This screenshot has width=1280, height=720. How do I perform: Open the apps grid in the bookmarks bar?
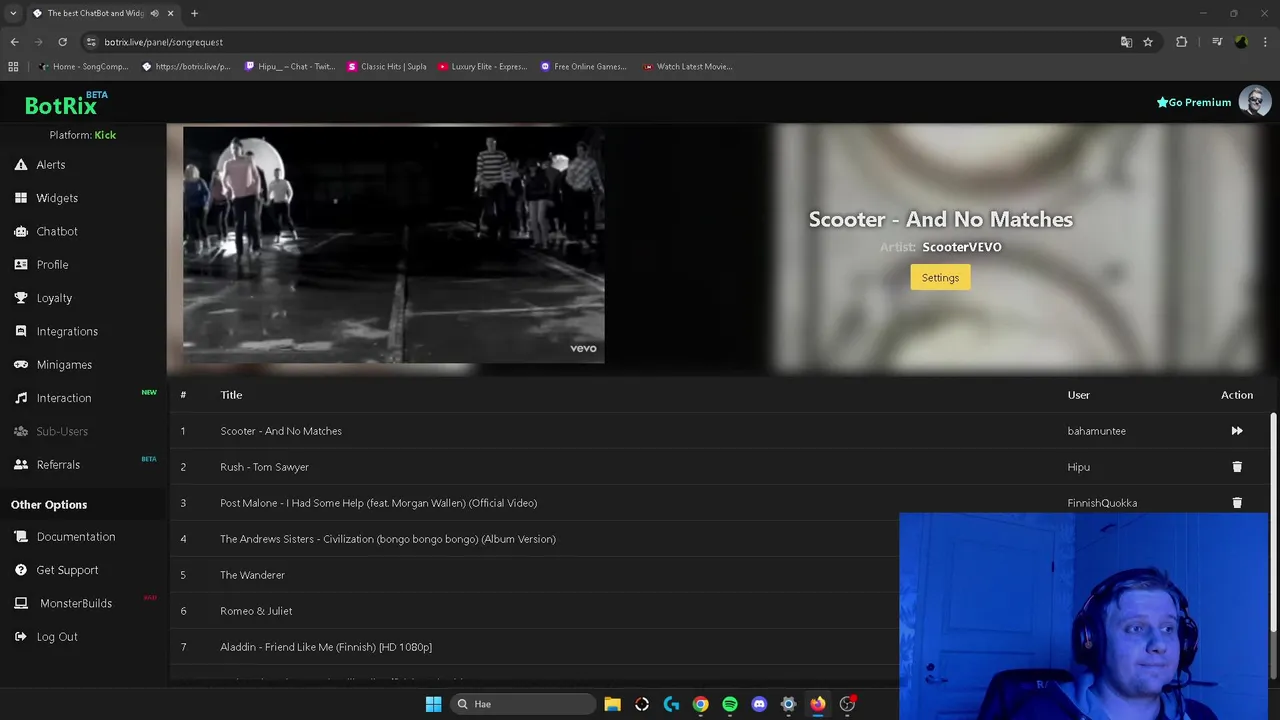coord(13,67)
